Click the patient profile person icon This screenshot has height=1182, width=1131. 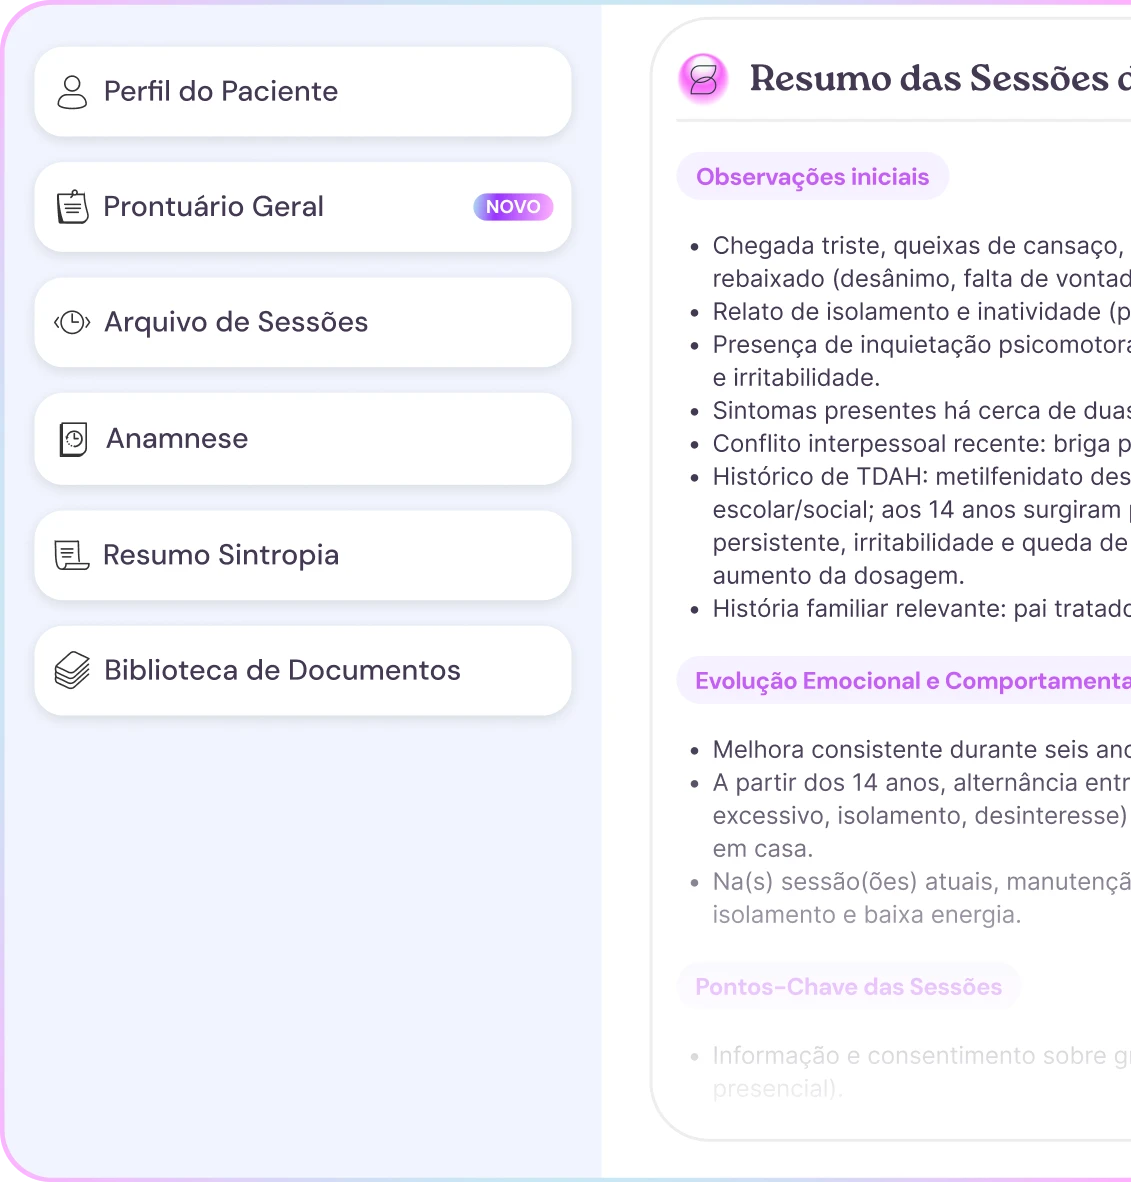(x=72, y=92)
